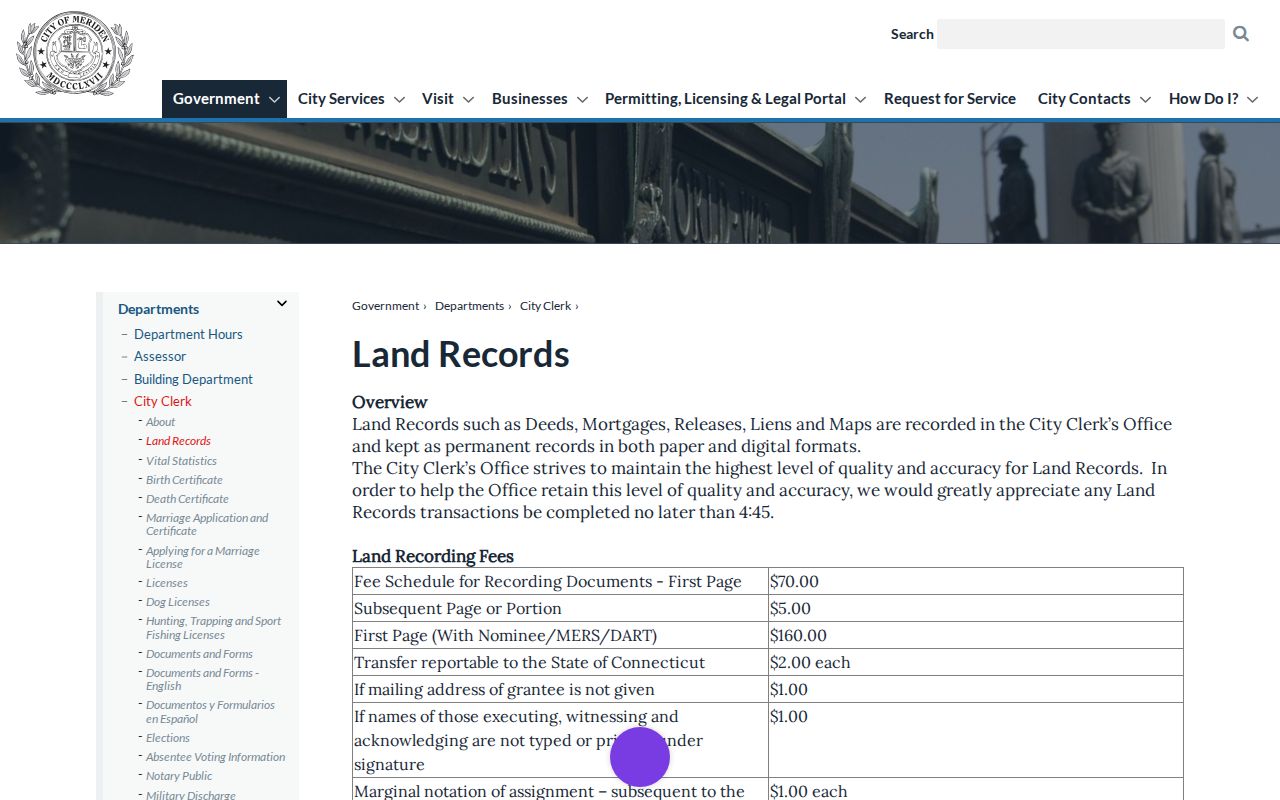The width and height of the screenshot is (1280, 800).
Task: Open Hunting, Trapping and Sport Fishing Licenses
Action: coord(213,628)
